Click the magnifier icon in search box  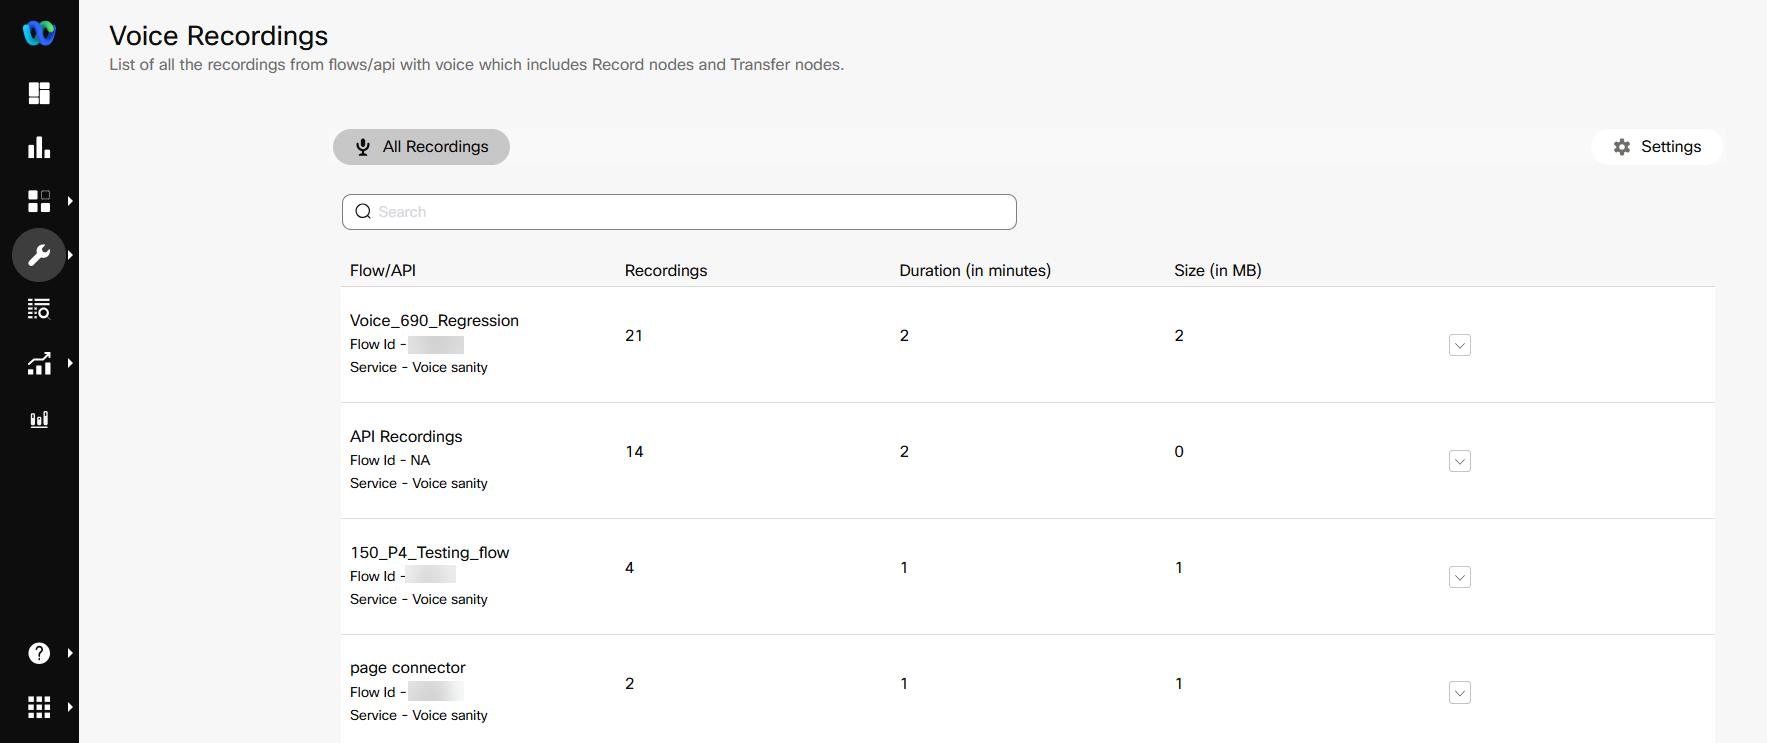[363, 212]
